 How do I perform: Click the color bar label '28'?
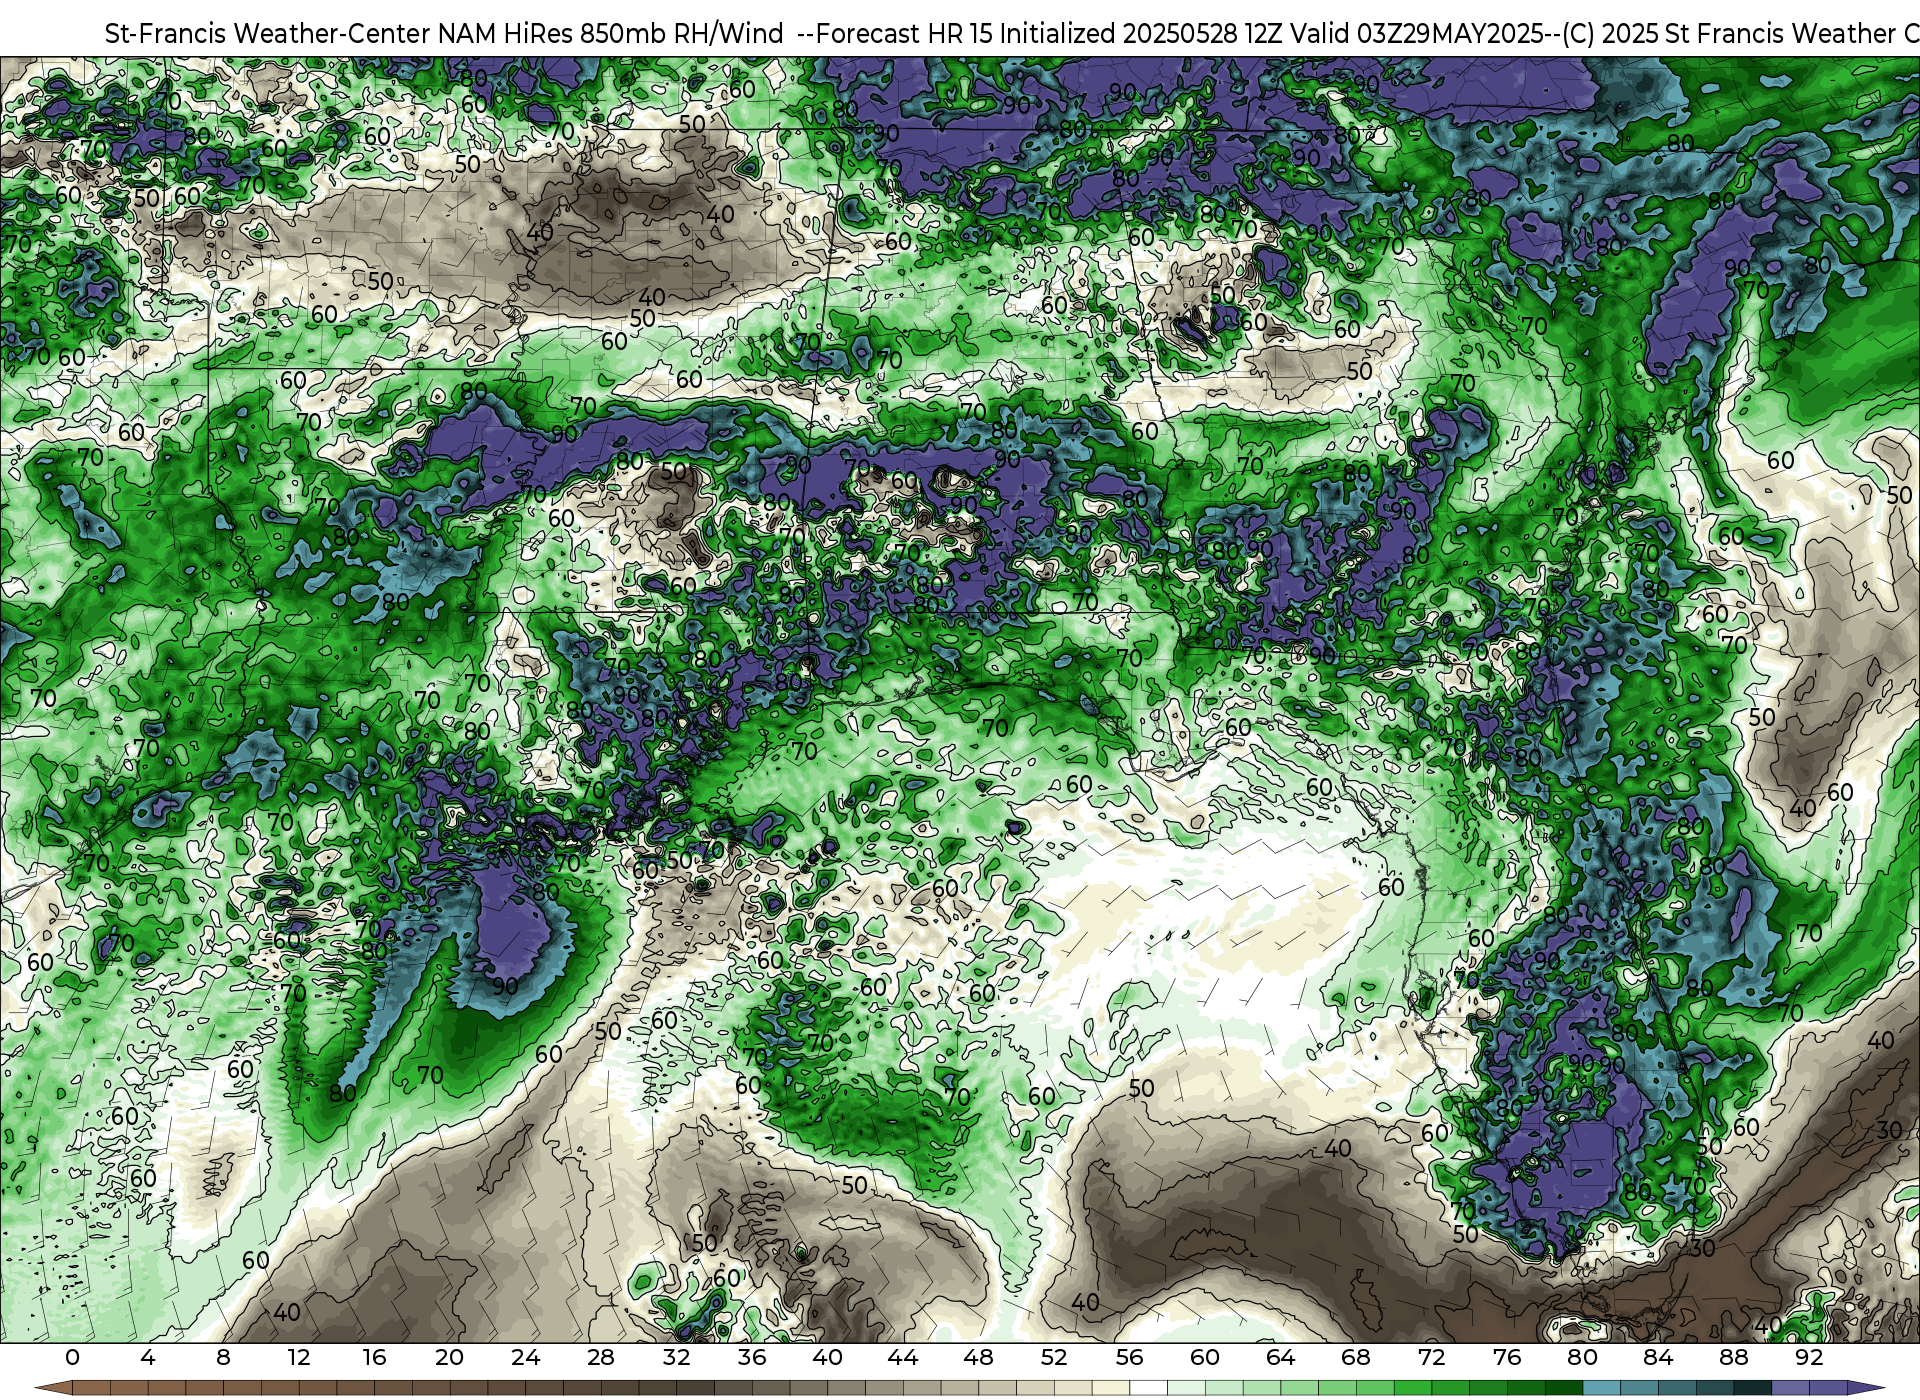pyautogui.click(x=600, y=1358)
